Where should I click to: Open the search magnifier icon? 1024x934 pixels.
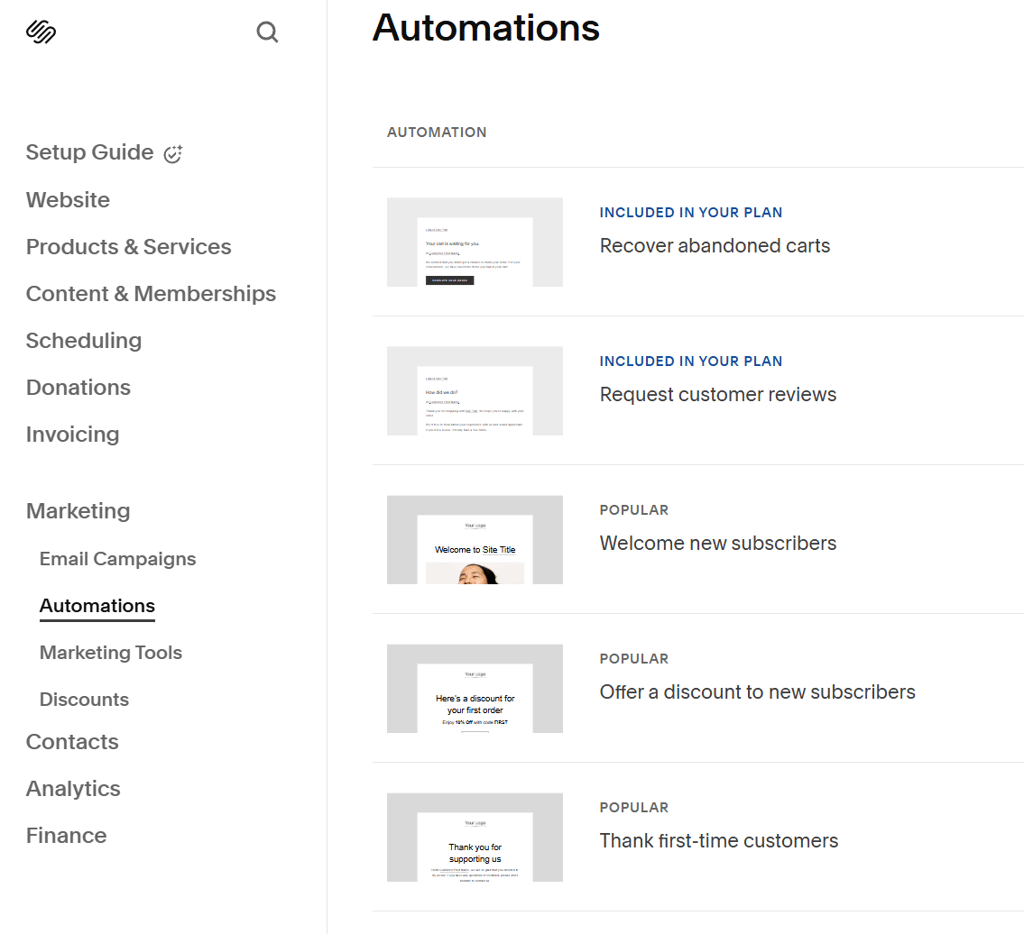pos(267,31)
